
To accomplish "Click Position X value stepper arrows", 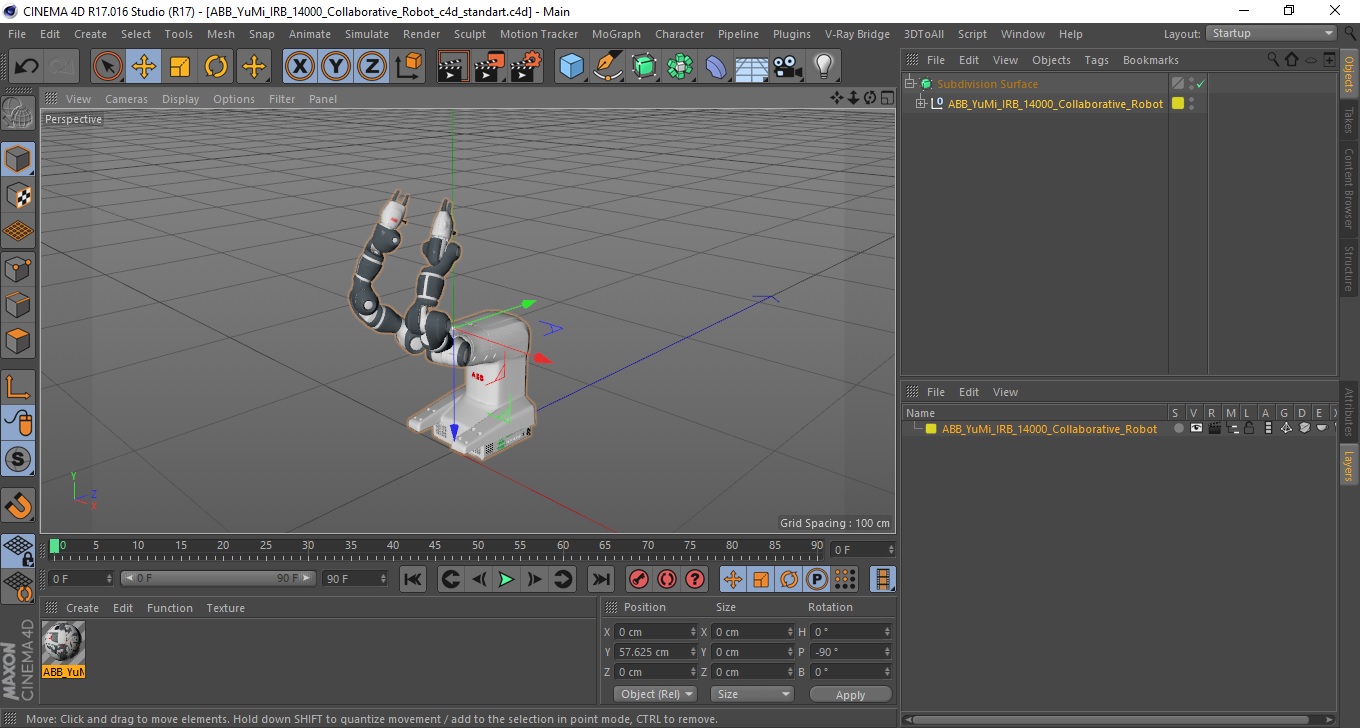I will (x=693, y=632).
